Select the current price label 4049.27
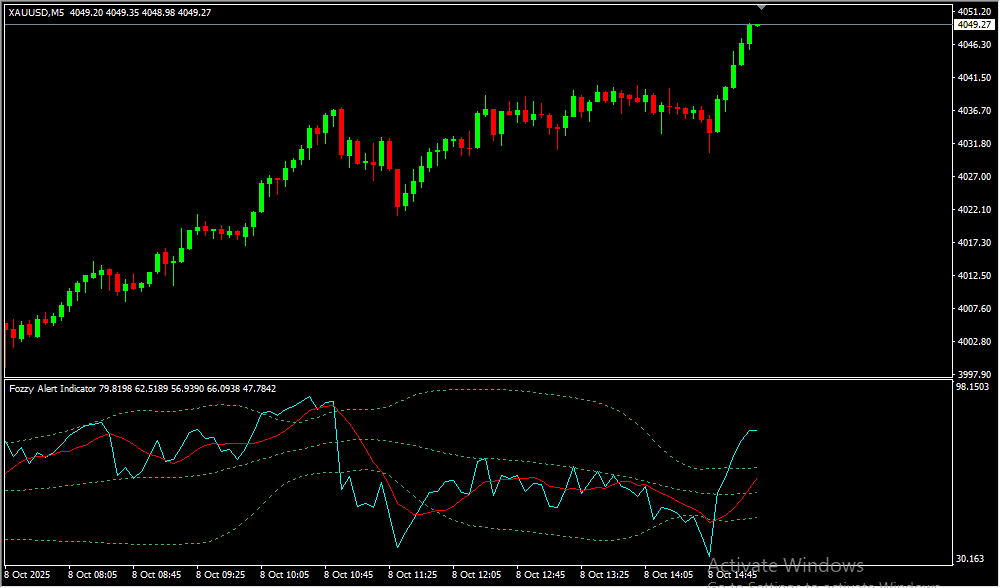Viewport: 1000px width, 588px height. tap(973, 24)
